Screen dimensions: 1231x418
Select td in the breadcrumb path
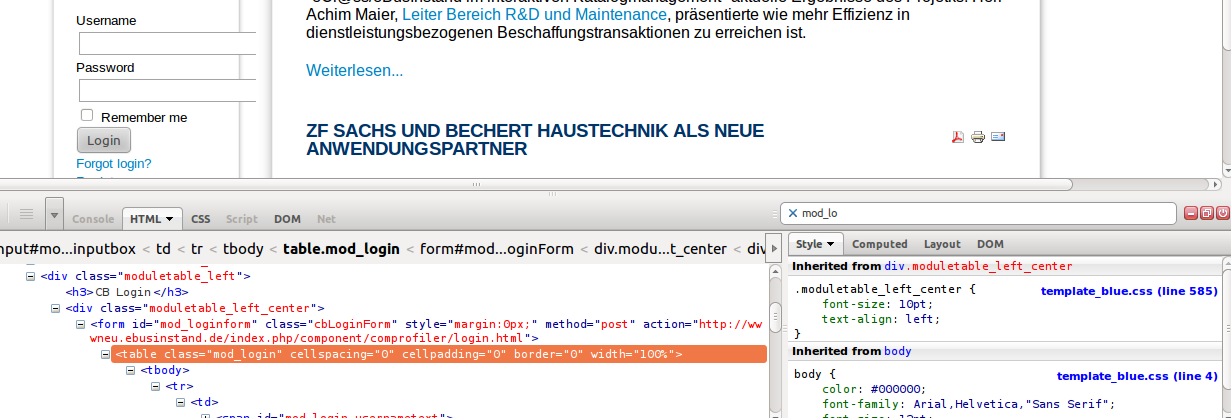coord(164,249)
